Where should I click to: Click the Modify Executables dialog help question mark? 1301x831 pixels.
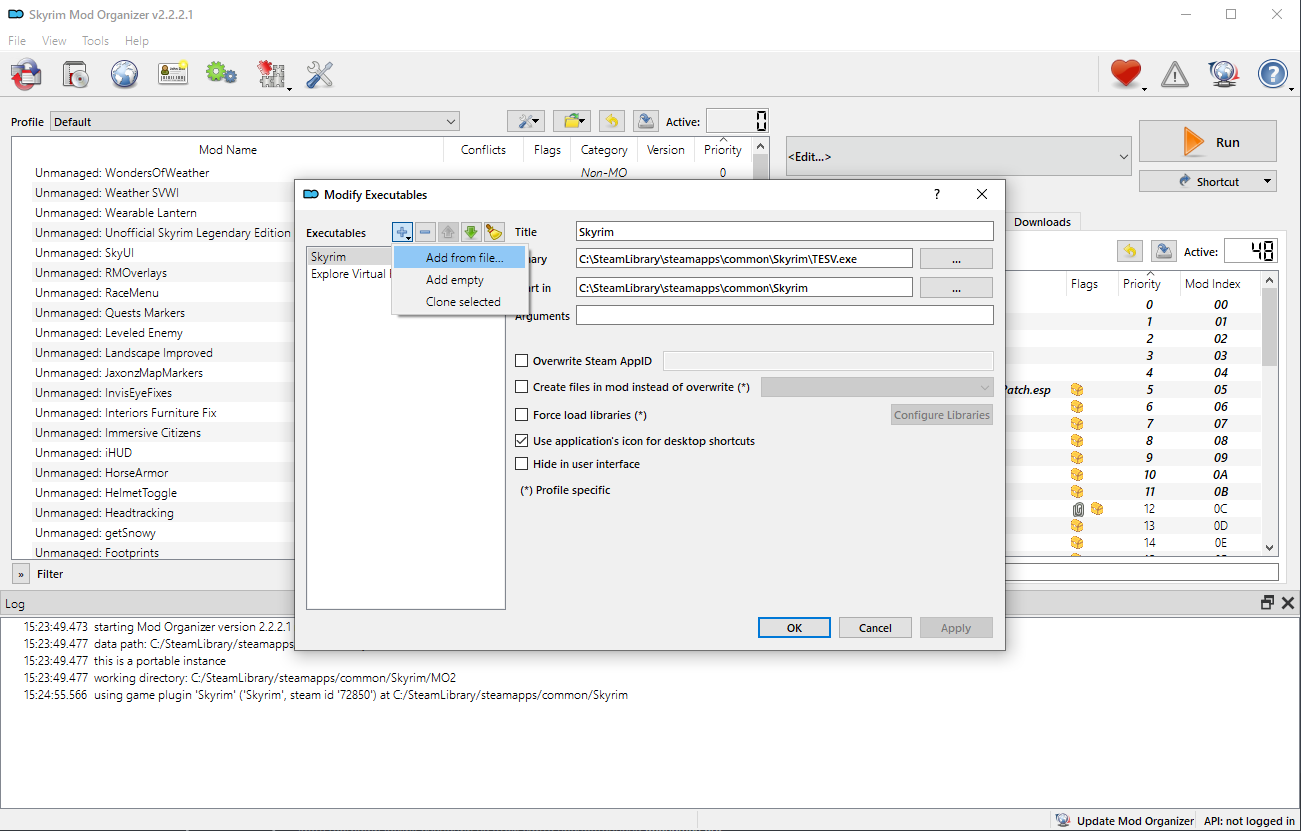coord(937,194)
